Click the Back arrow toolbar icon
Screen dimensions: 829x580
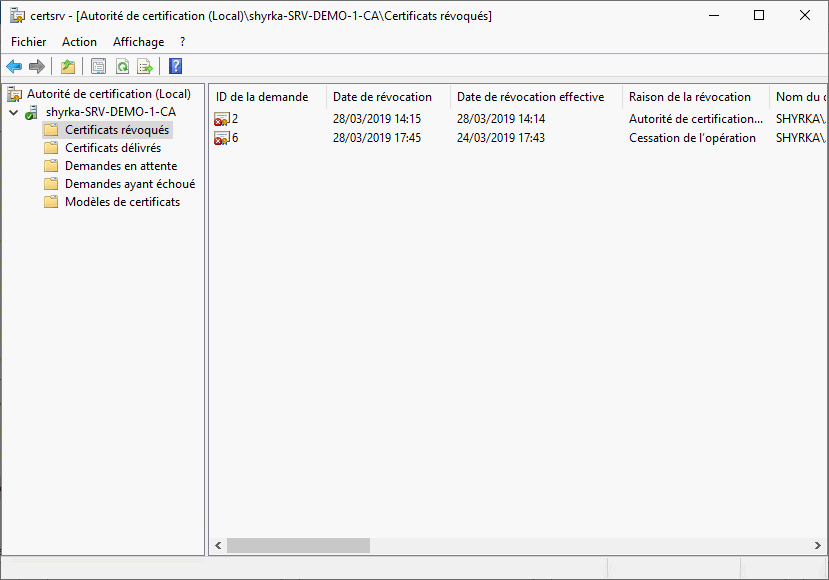(x=14, y=67)
